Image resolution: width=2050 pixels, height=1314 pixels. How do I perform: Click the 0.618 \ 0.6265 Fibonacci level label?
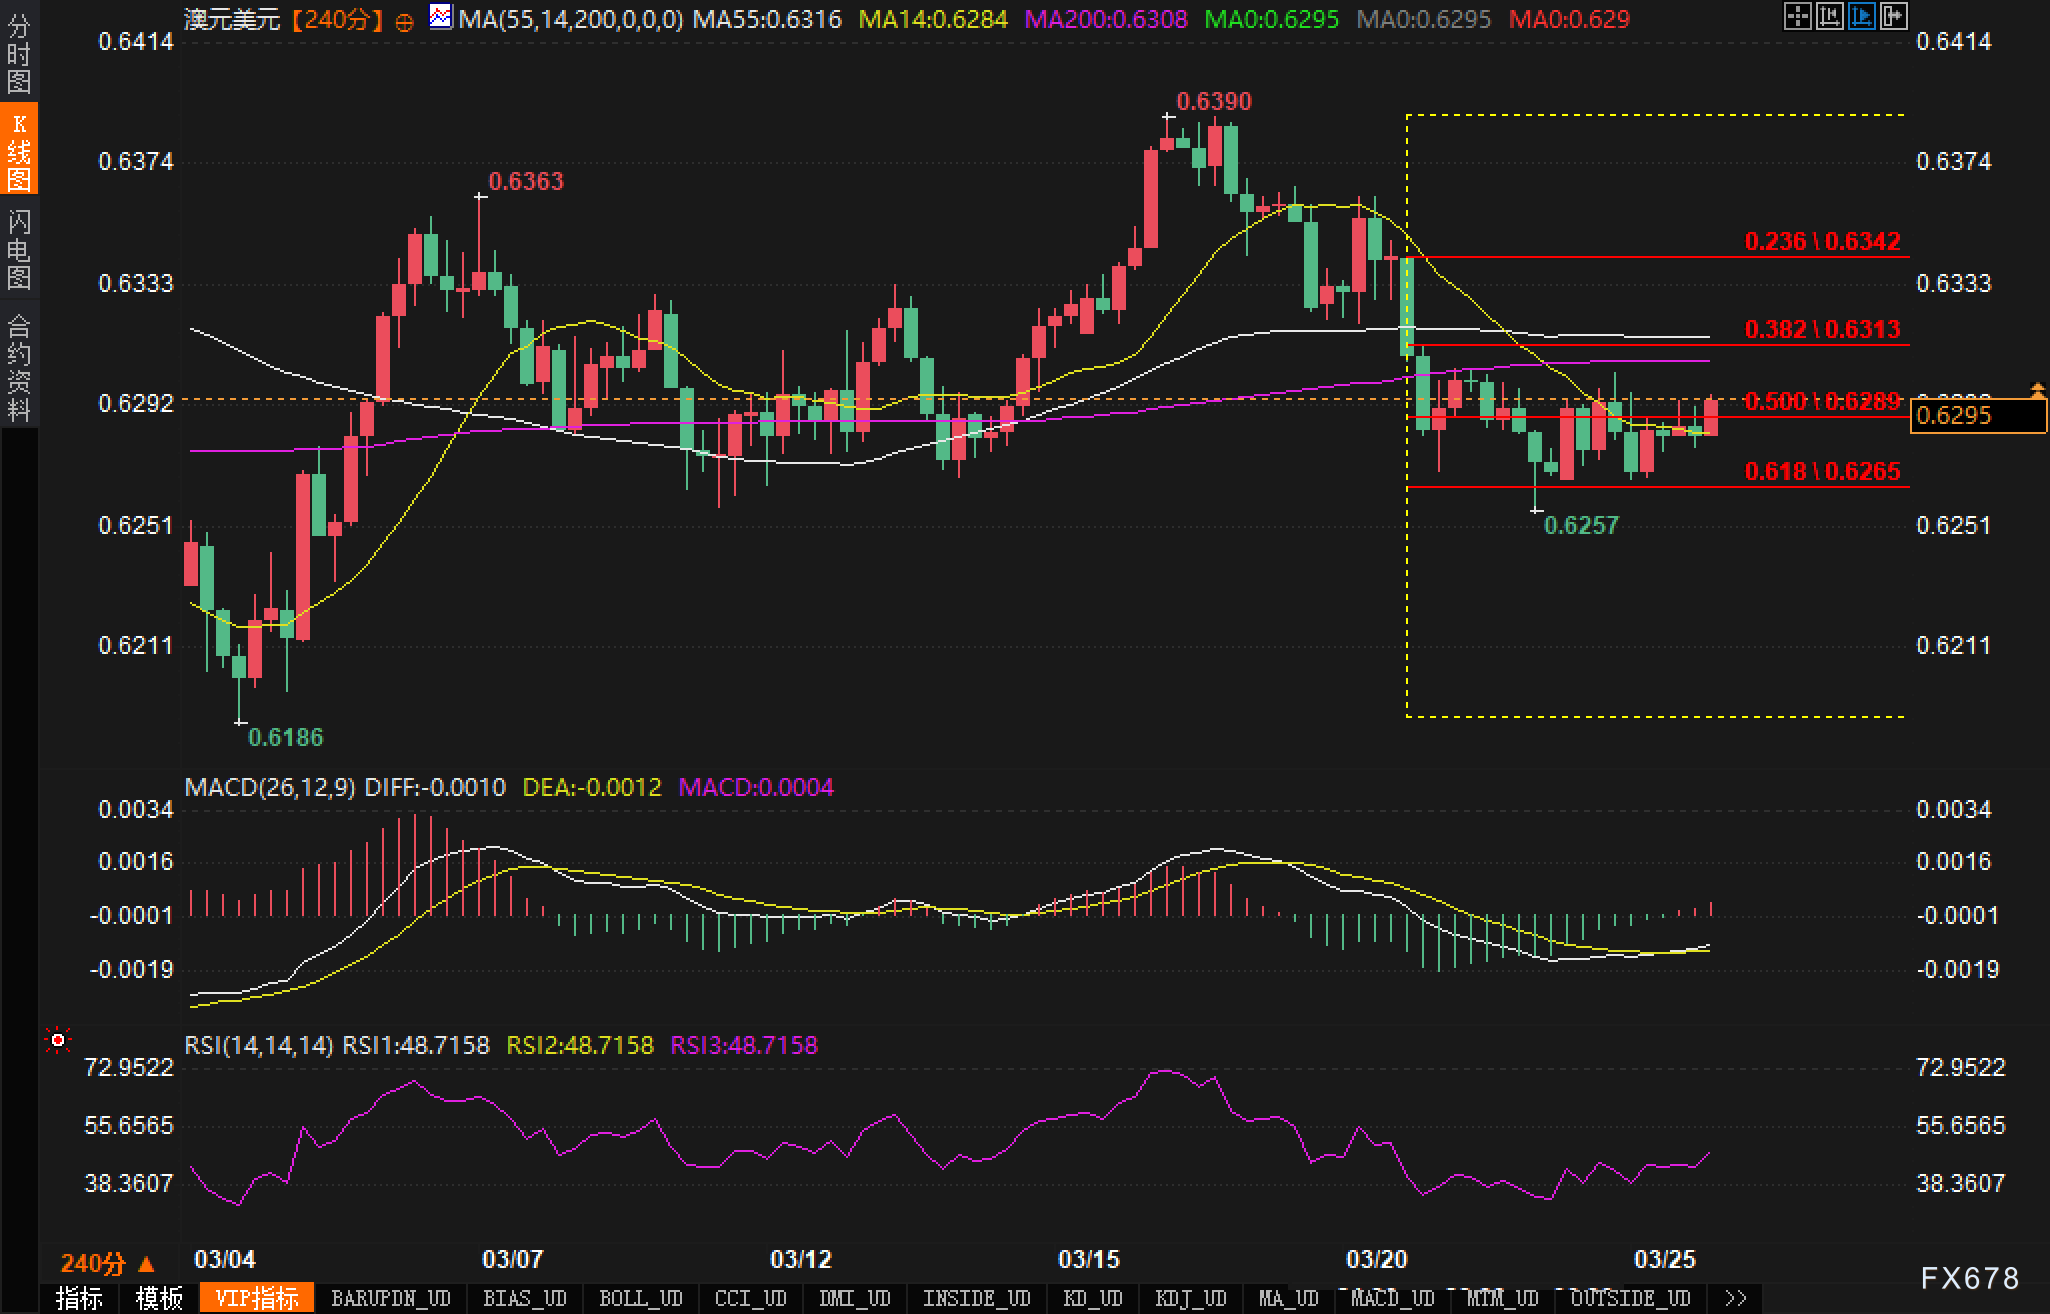pos(1821,471)
